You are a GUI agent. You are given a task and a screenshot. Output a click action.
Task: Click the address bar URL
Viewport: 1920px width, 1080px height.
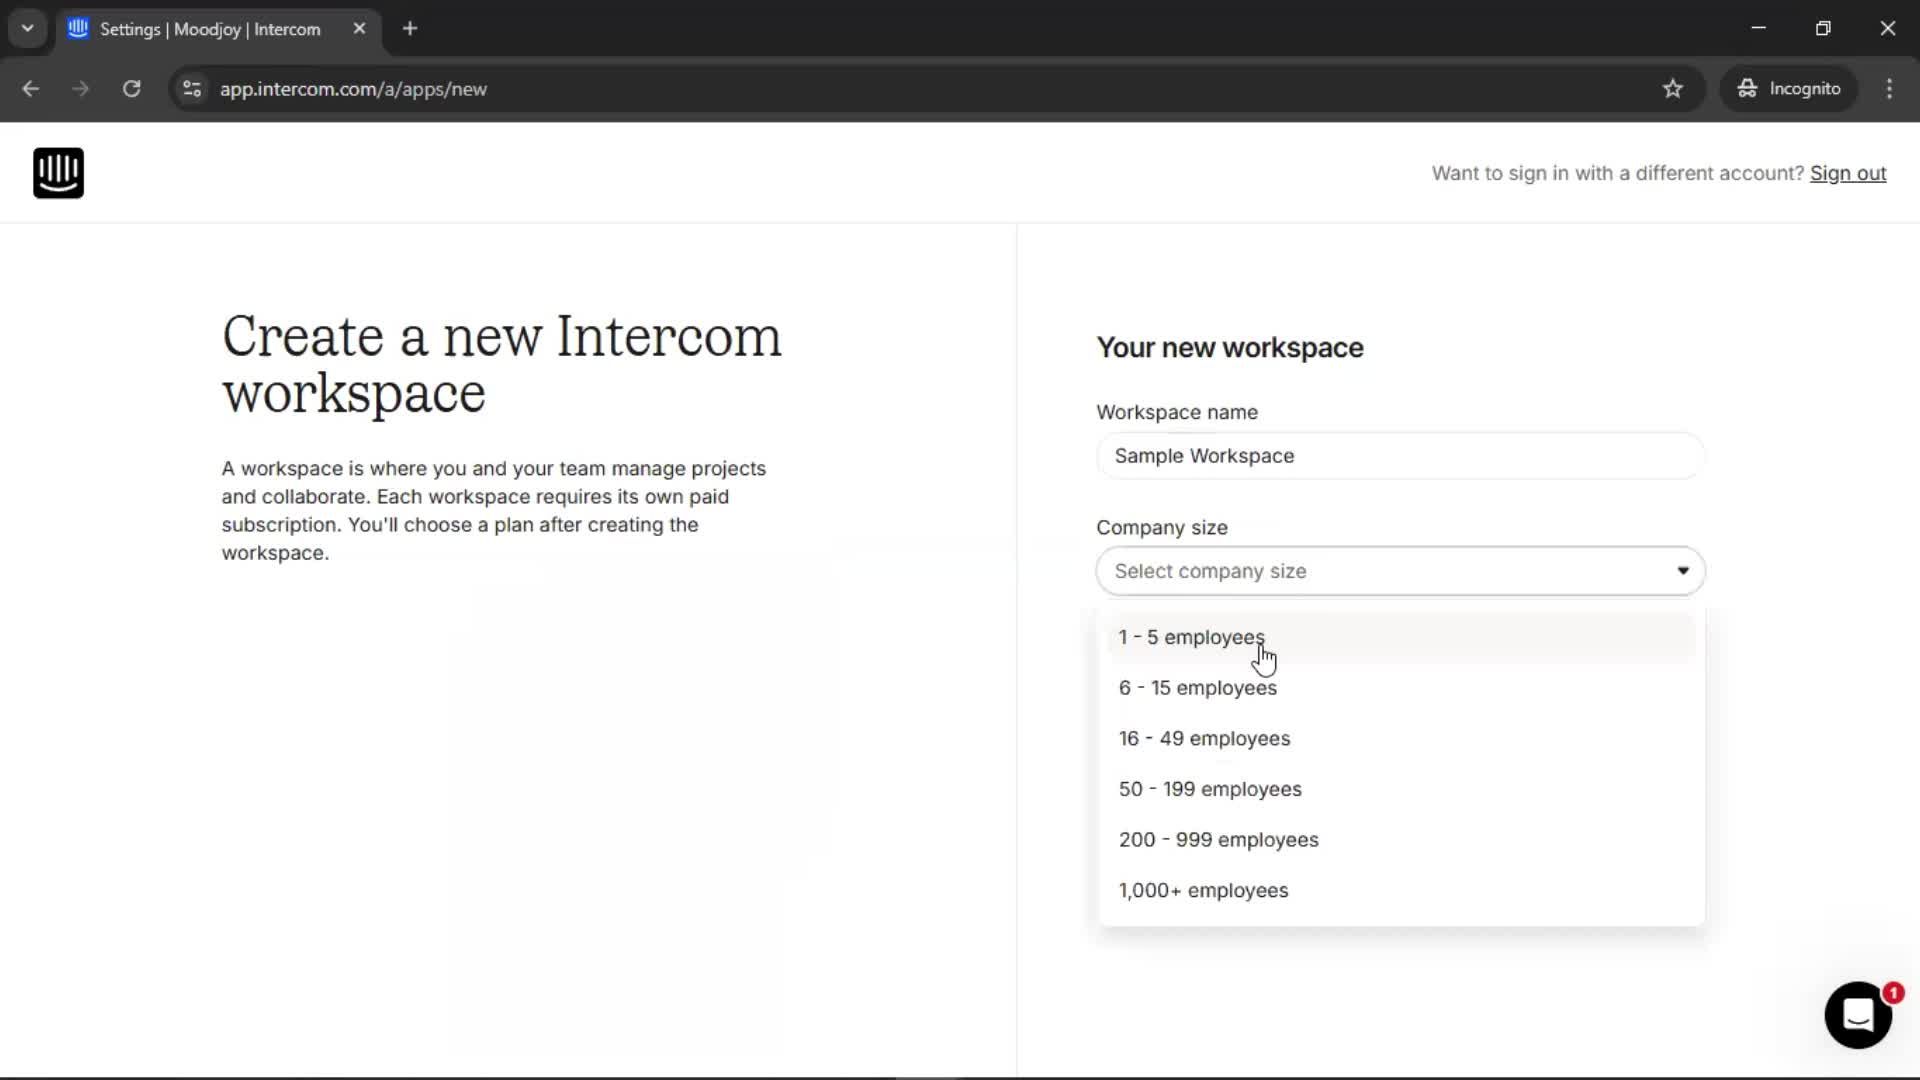point(354,89)
